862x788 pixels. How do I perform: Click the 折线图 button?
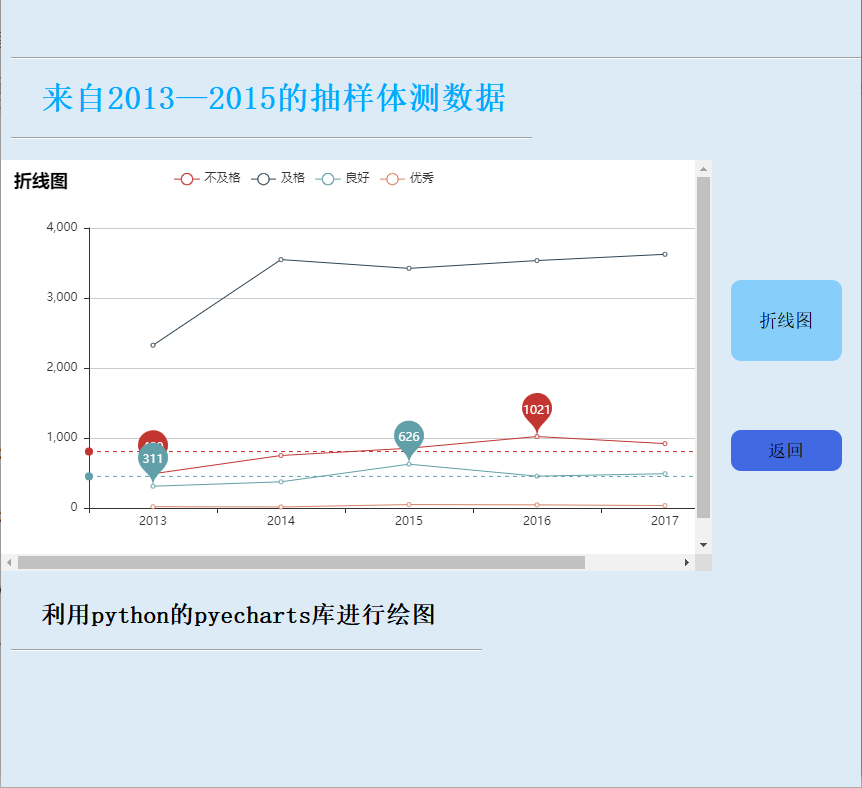[x=786, y=321]
